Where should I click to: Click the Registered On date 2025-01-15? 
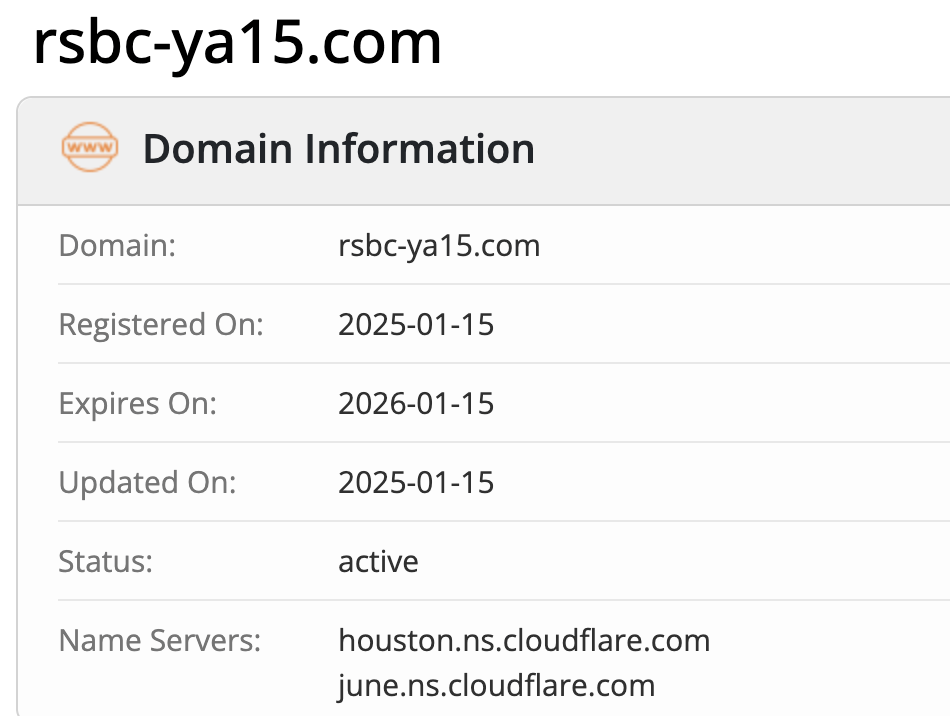[416, 324]
